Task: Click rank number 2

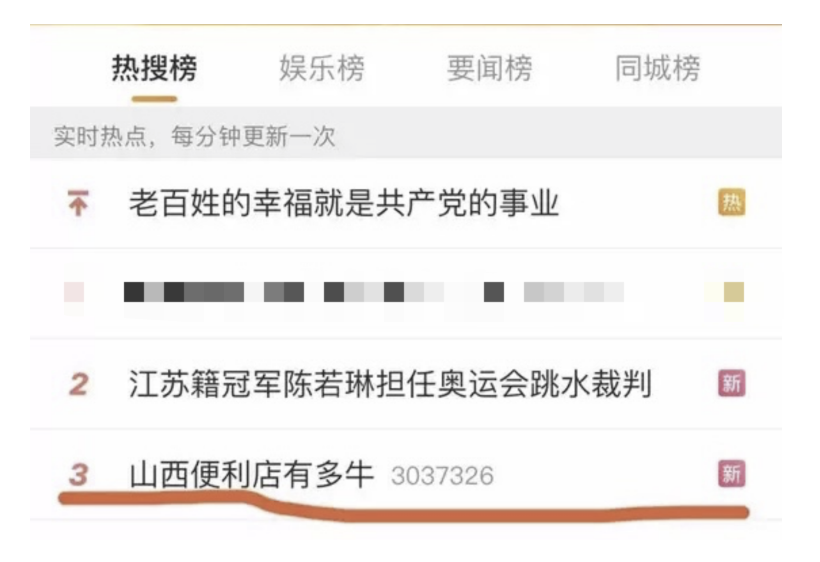Action: coord(78,384)
